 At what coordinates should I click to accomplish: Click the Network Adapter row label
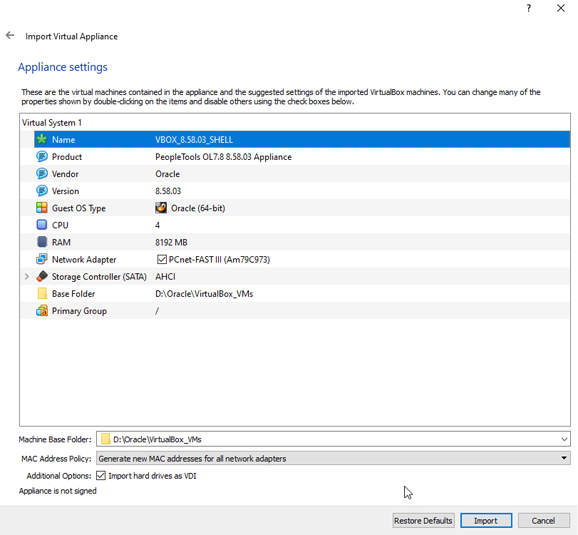pos(84,260)
